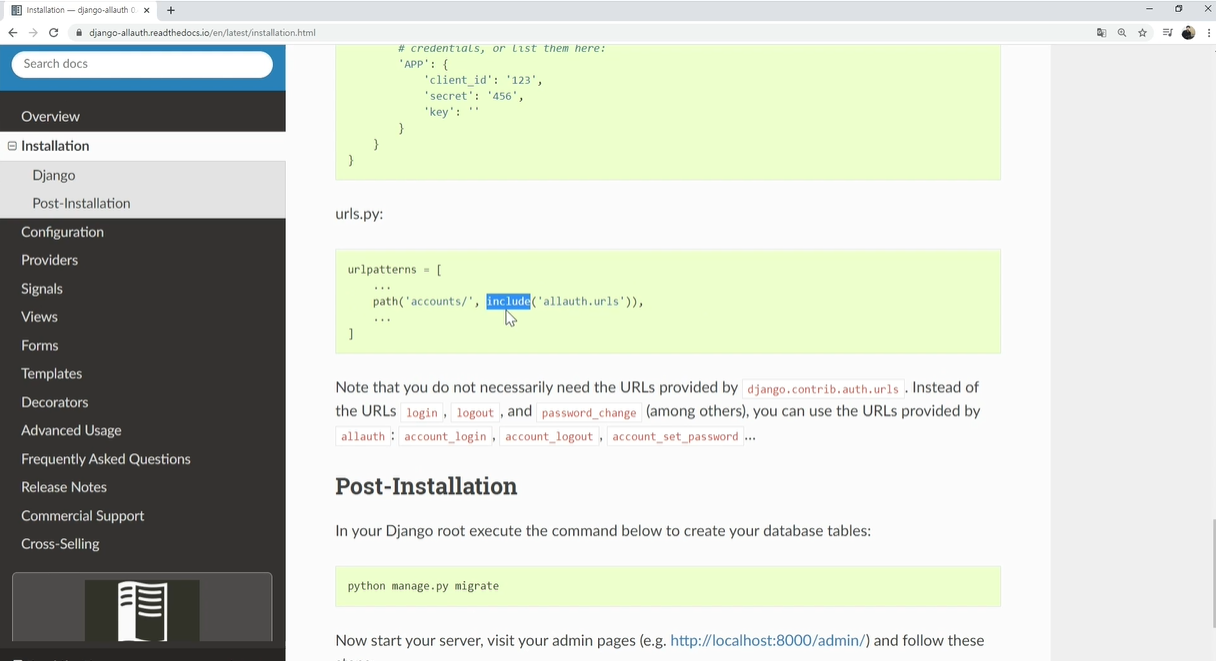Viewport: 1216px width, 661px height.
Task: Open the Providers docs page
Action: 49,260
